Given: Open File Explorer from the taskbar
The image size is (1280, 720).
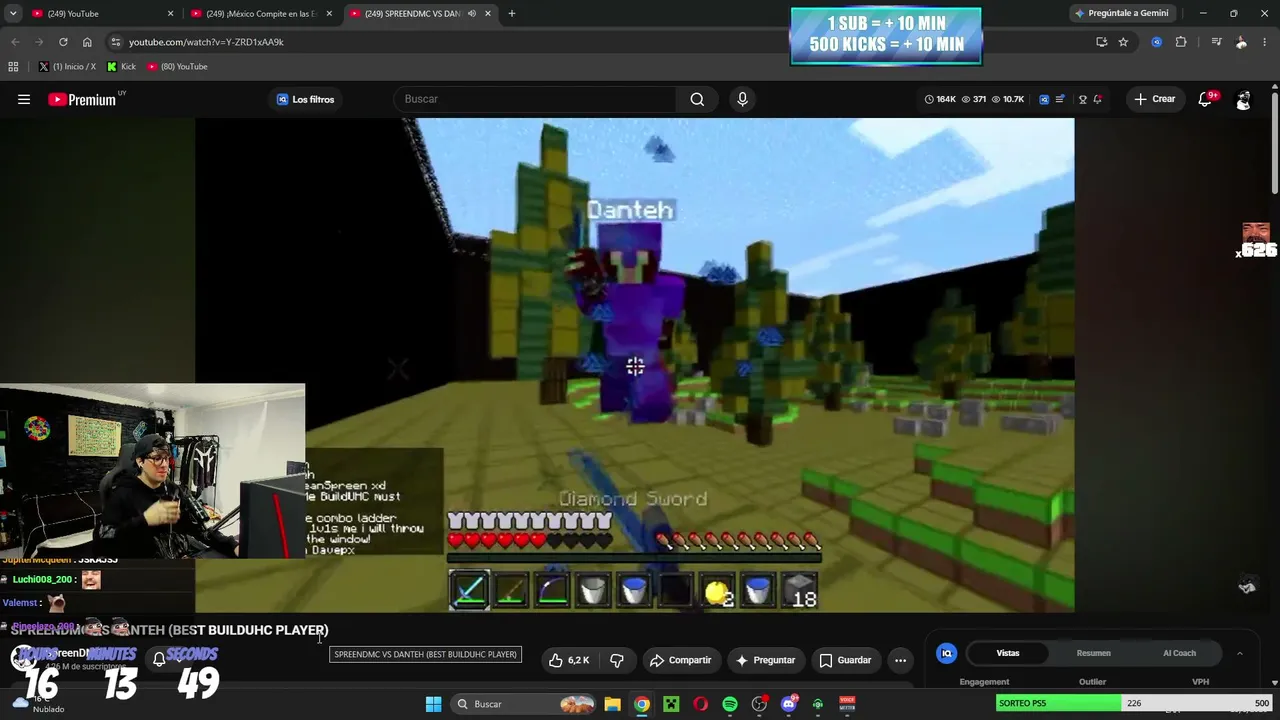Looking at the screenshot, I should (613, 704).
